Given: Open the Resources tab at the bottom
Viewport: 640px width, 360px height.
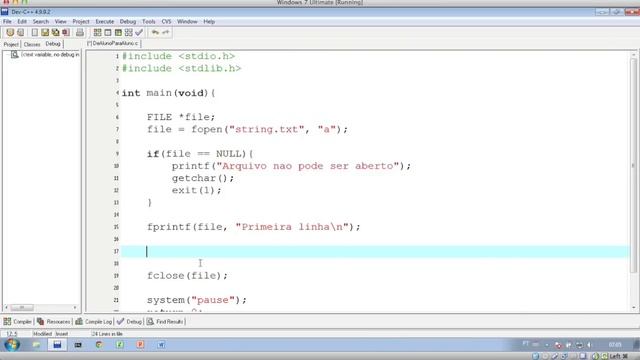Looking at the screenshot, I should click(x=53, y=322).
